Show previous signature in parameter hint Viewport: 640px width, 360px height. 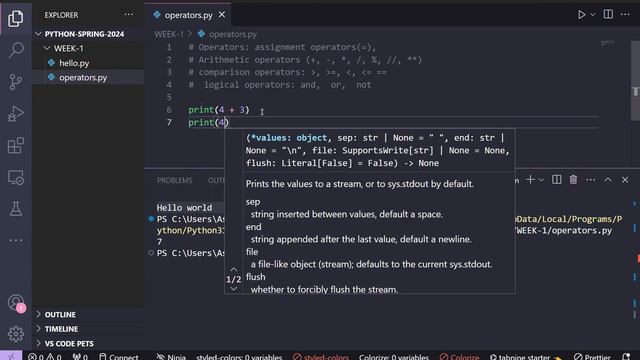pos(233,269)
